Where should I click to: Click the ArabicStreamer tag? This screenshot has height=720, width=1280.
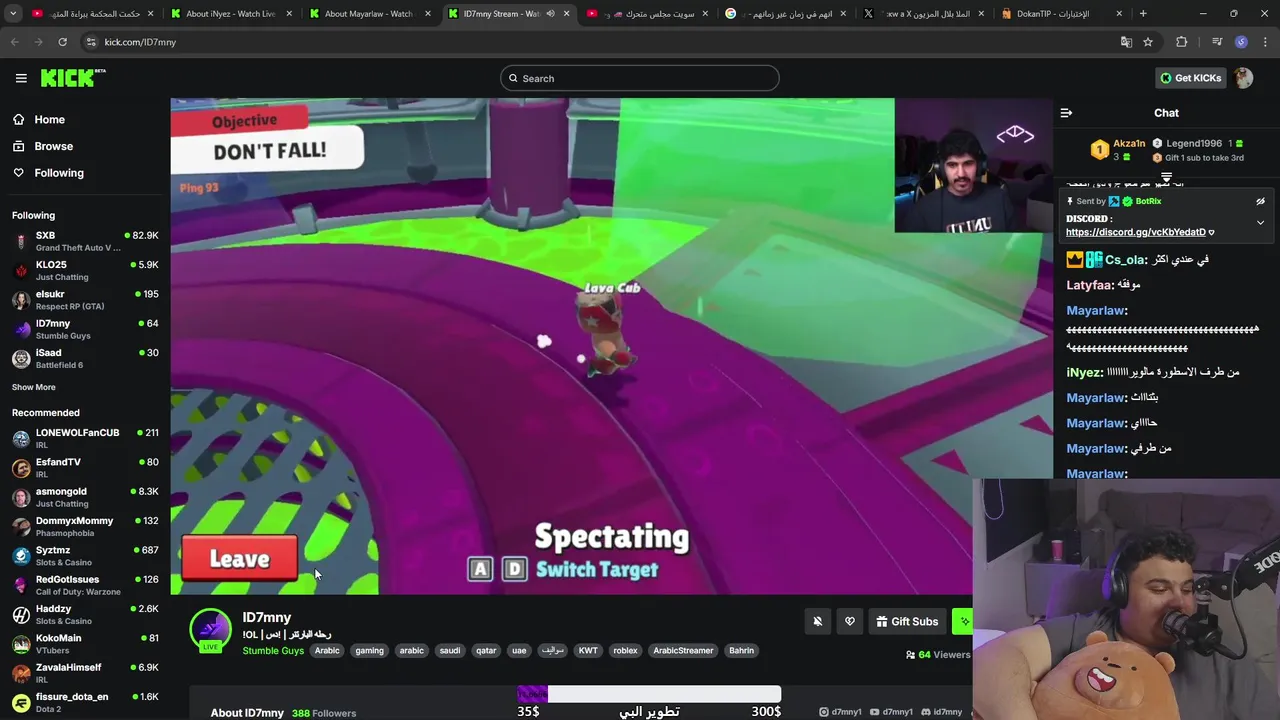coord(684,651)
